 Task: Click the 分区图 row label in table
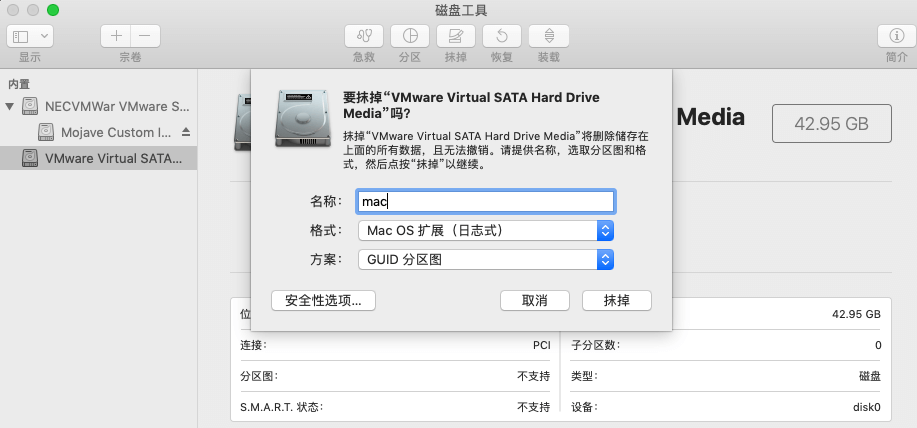259,376
